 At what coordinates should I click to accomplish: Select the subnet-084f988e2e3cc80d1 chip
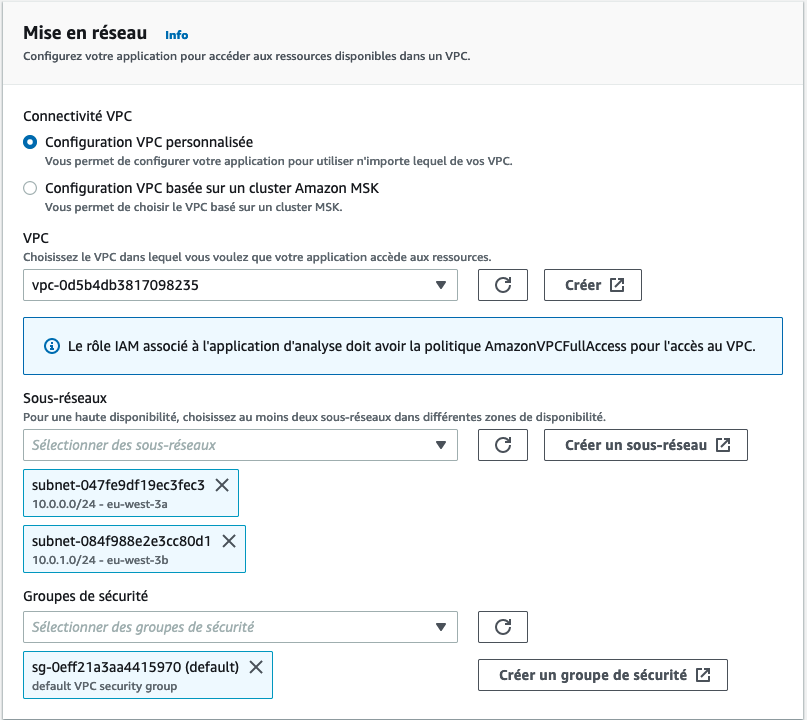point(120,548)
